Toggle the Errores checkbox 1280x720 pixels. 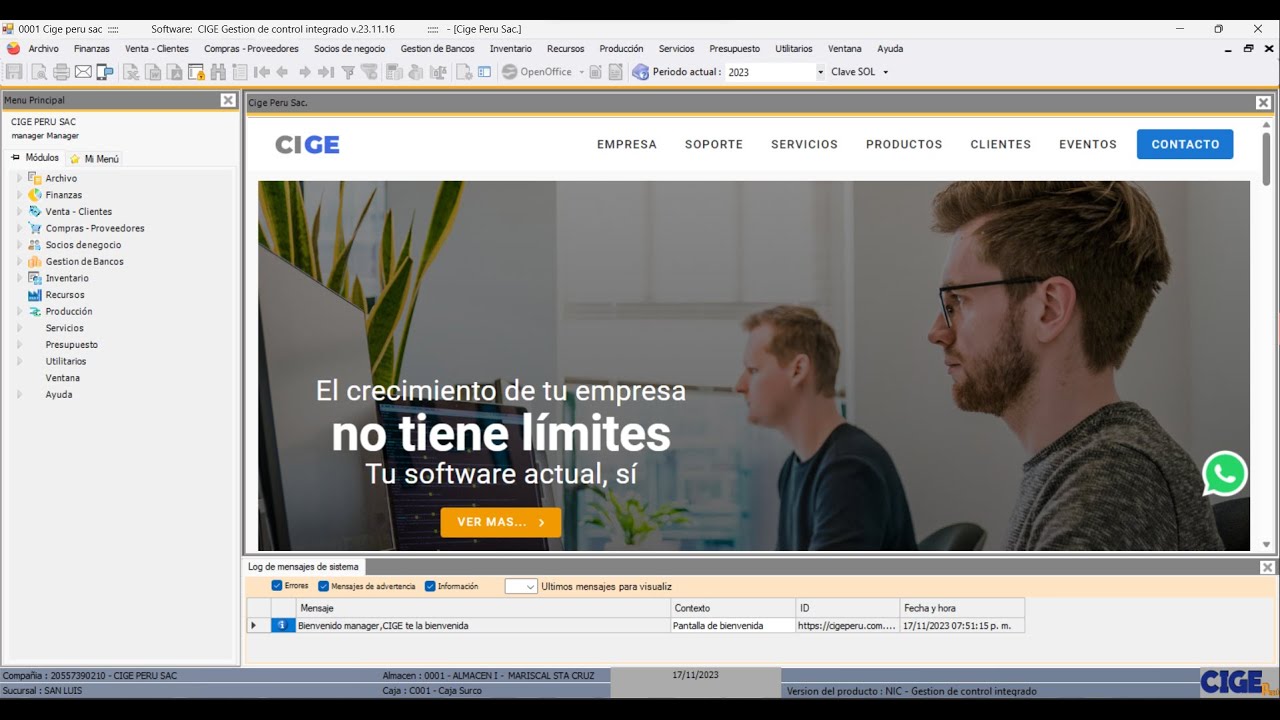(277, 586)
